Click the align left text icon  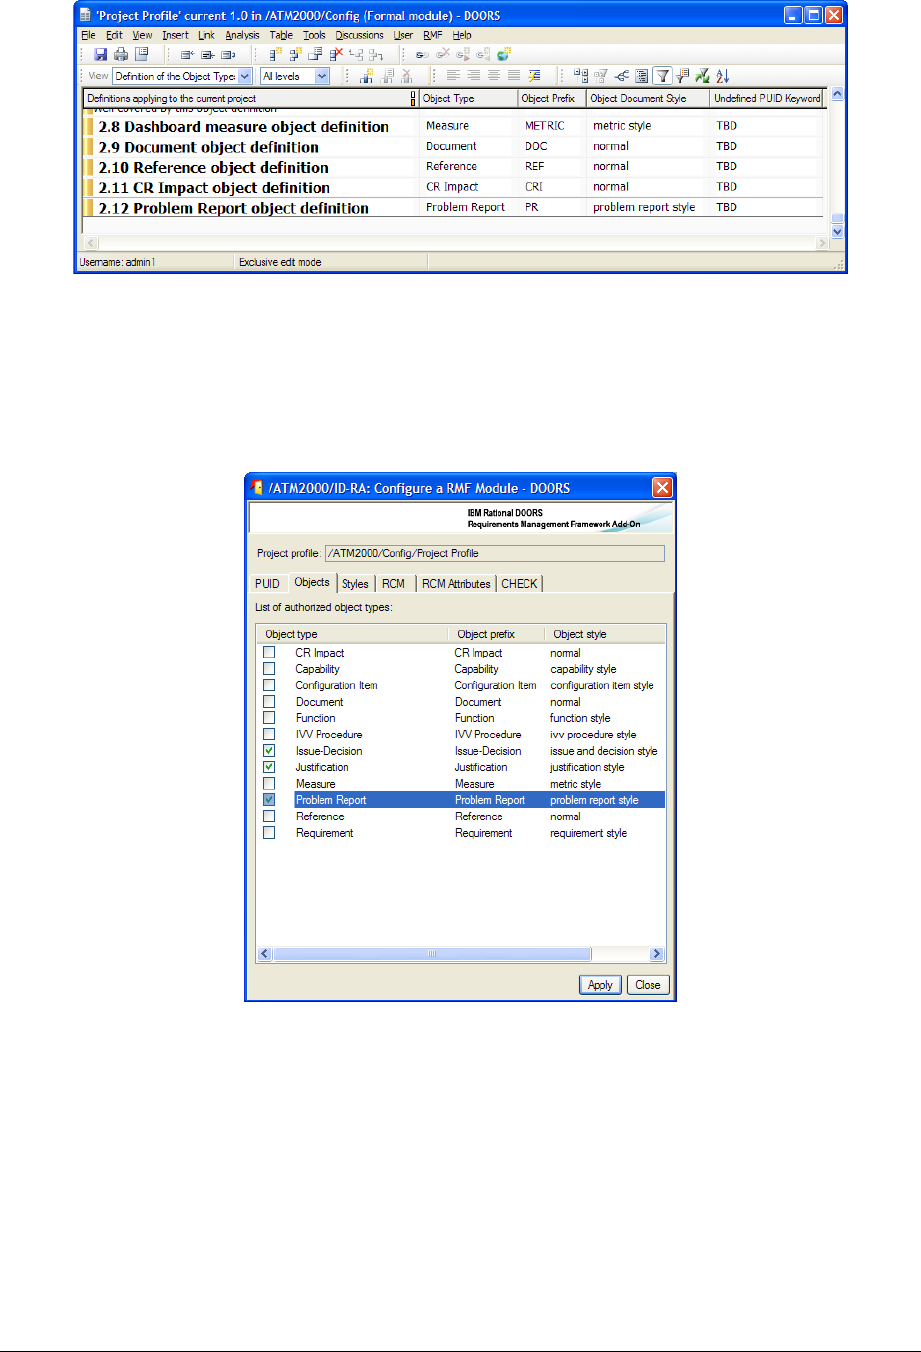point(454,76)
